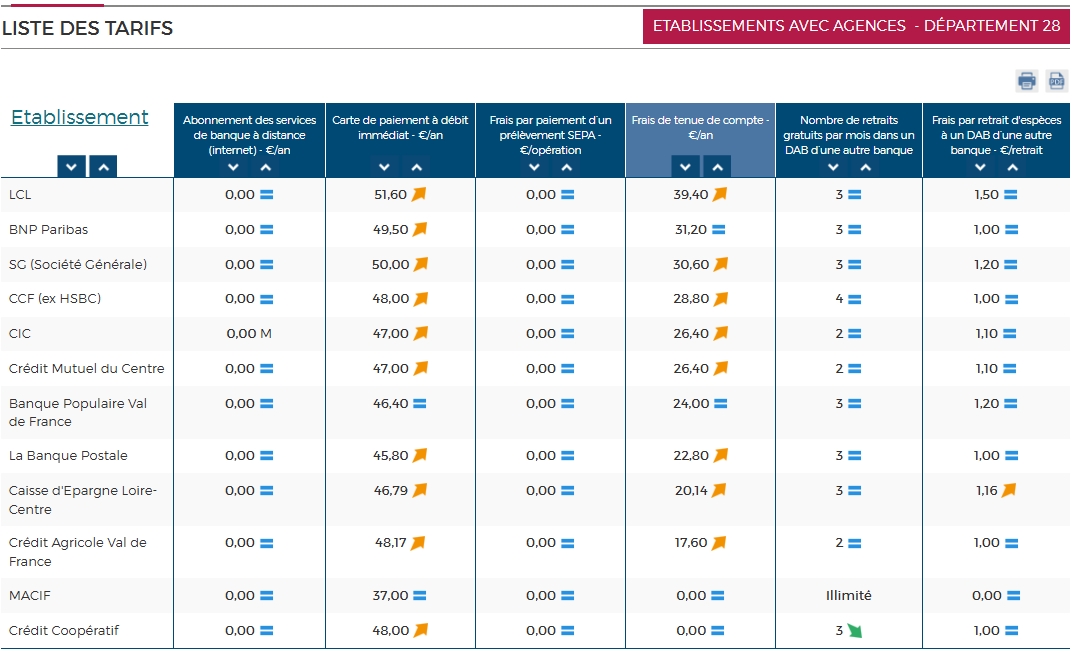Sort Abonnement banque à distance column descending

pyautogui.click(x=234, y=167)
